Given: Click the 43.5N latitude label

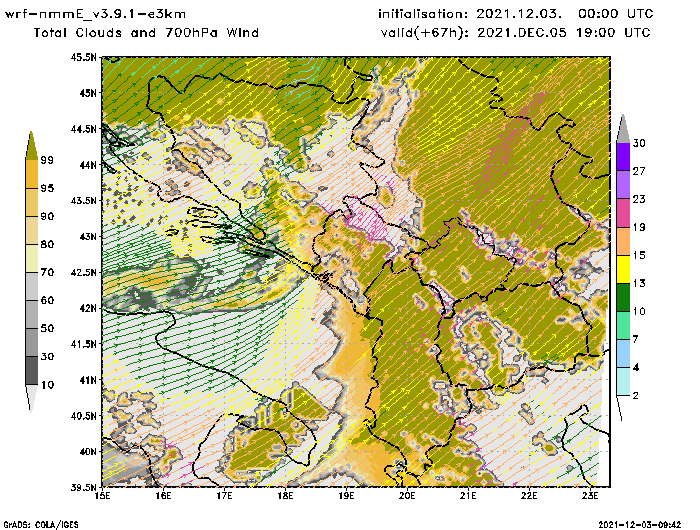Looking at the screenshot, I should (83, 200).
